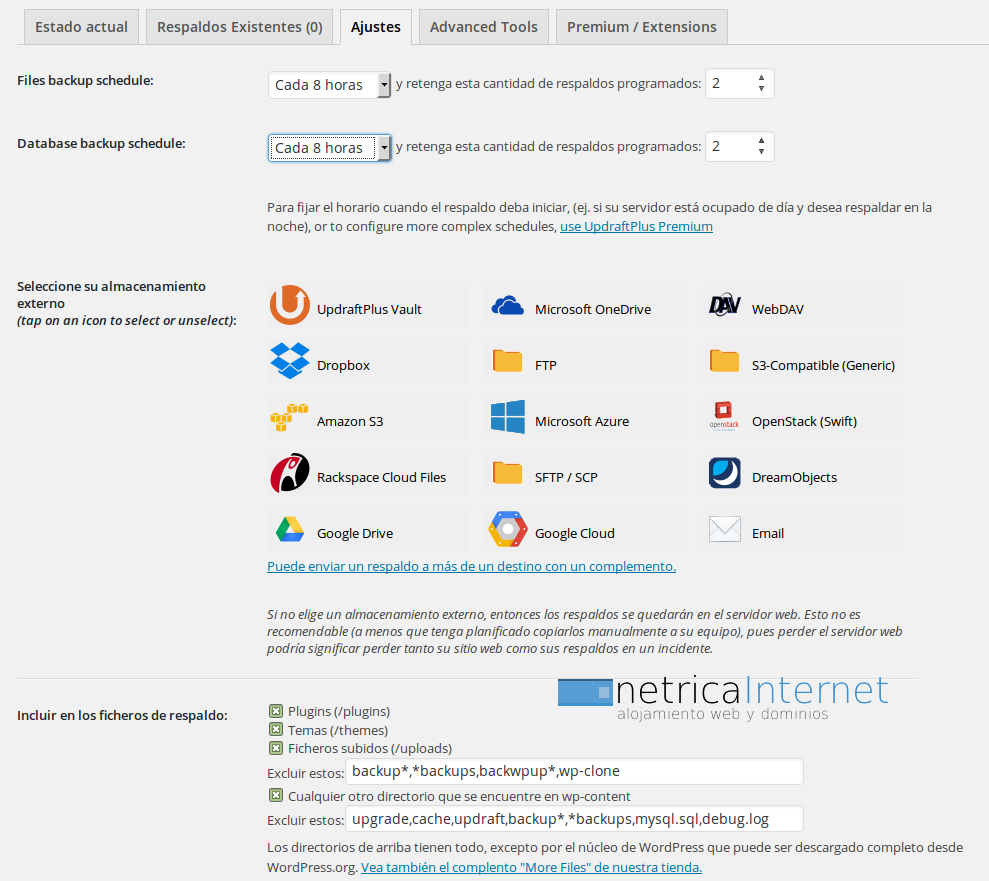Viewport: 989px width, 881px height.
Task: Toggle the Plugins (/plugins) checkbox
Action: (276, 711)
